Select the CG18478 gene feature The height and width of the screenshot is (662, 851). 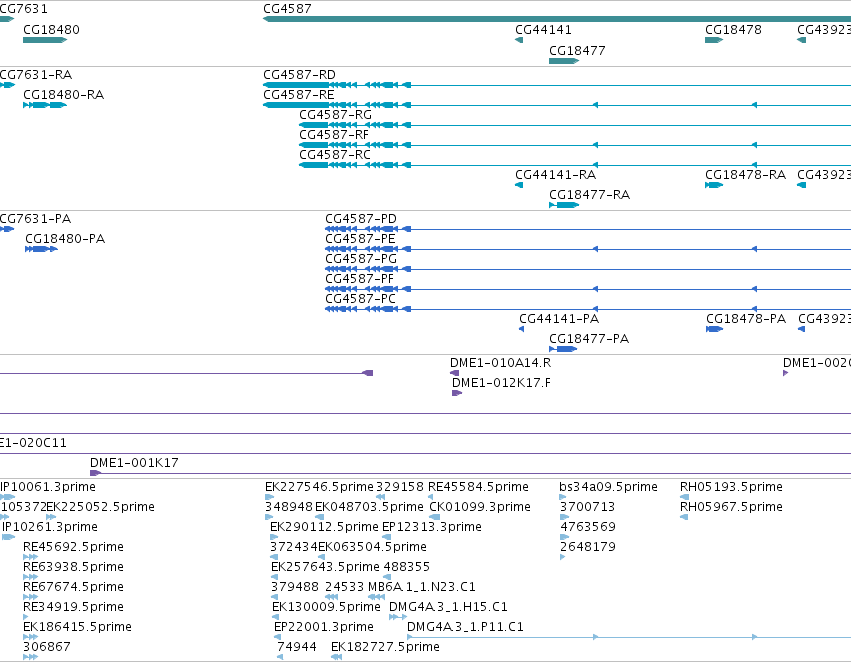(x=714, y=40)
